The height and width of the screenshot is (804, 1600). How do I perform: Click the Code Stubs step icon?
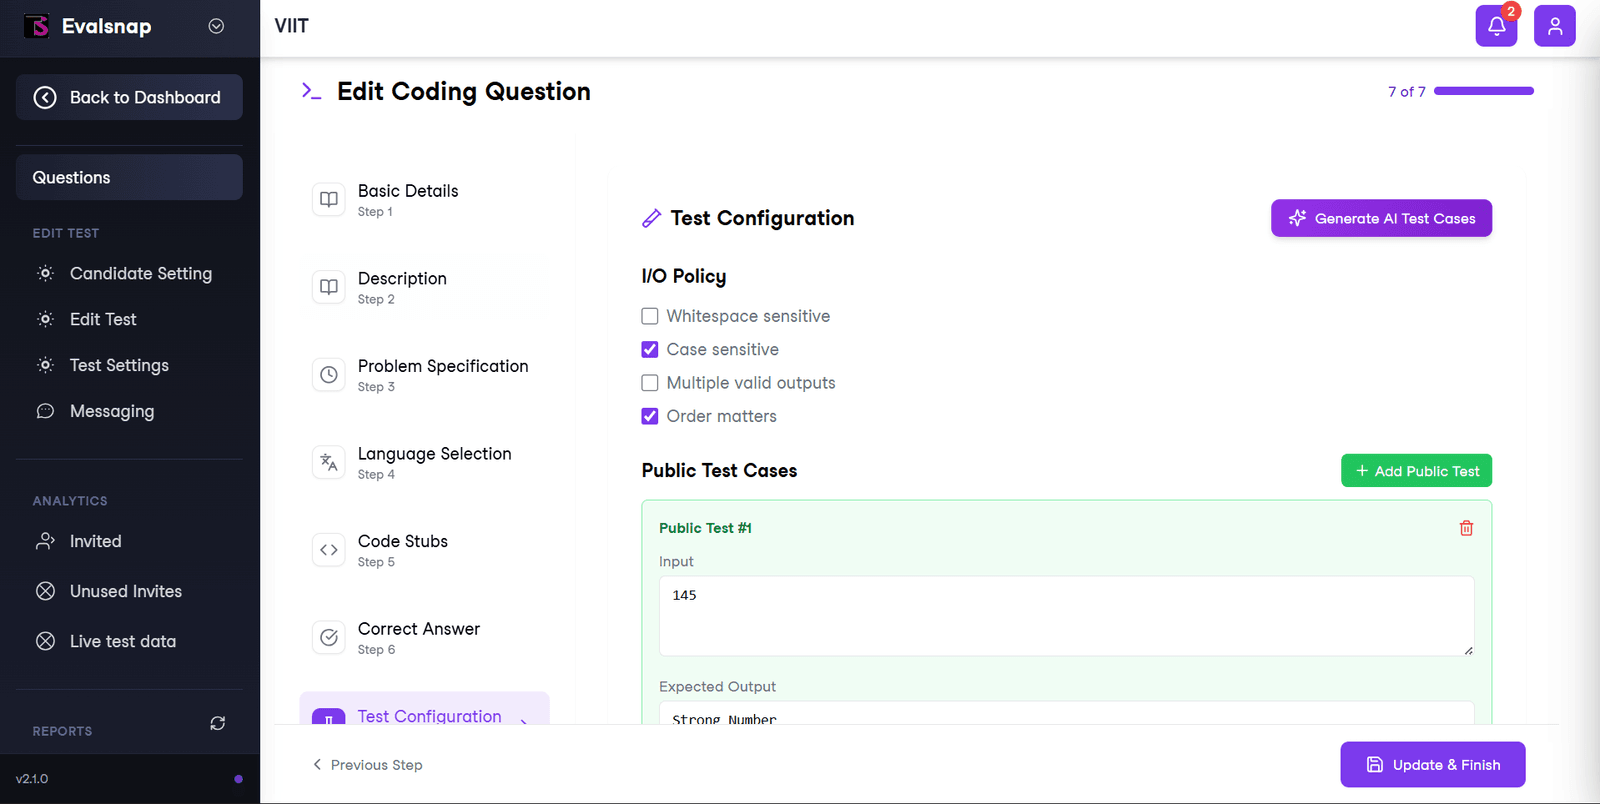[329, 550]
